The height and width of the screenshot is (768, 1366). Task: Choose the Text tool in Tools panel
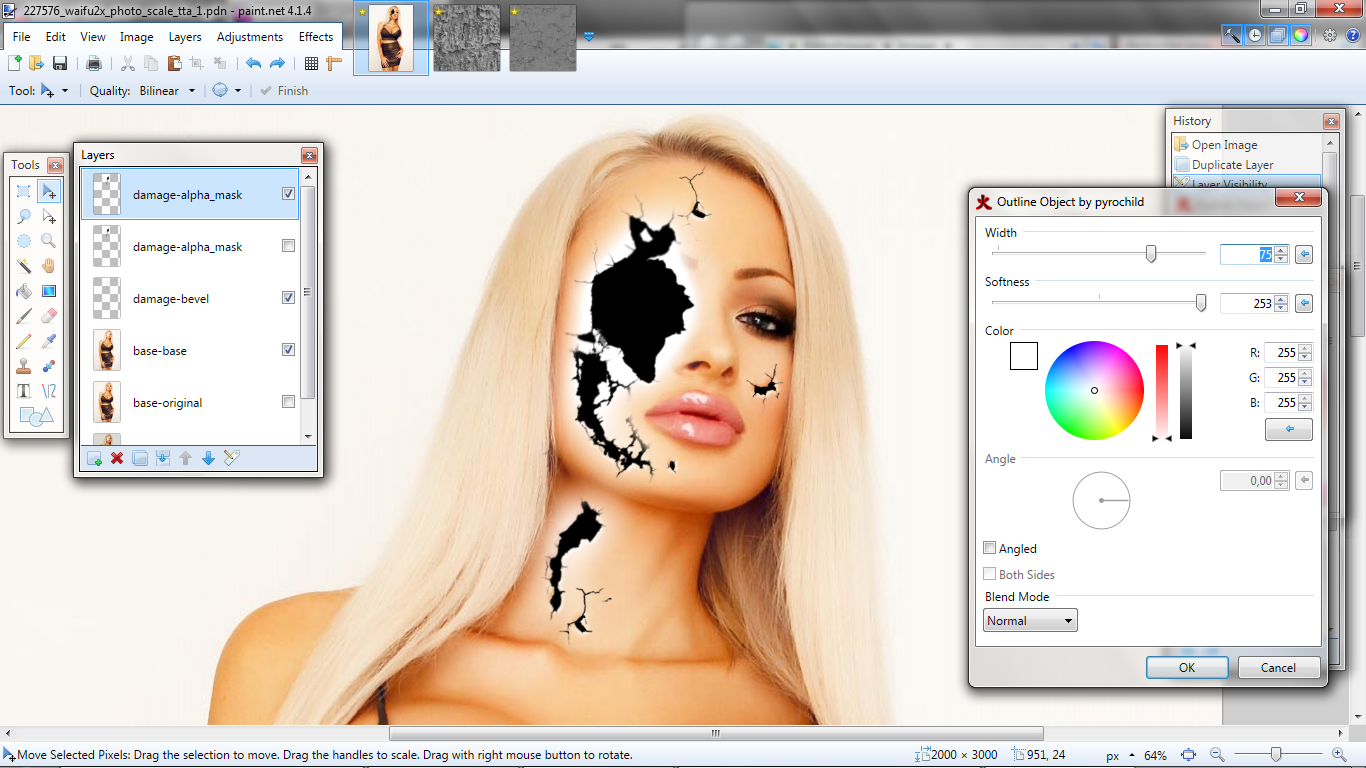(24, 391)
